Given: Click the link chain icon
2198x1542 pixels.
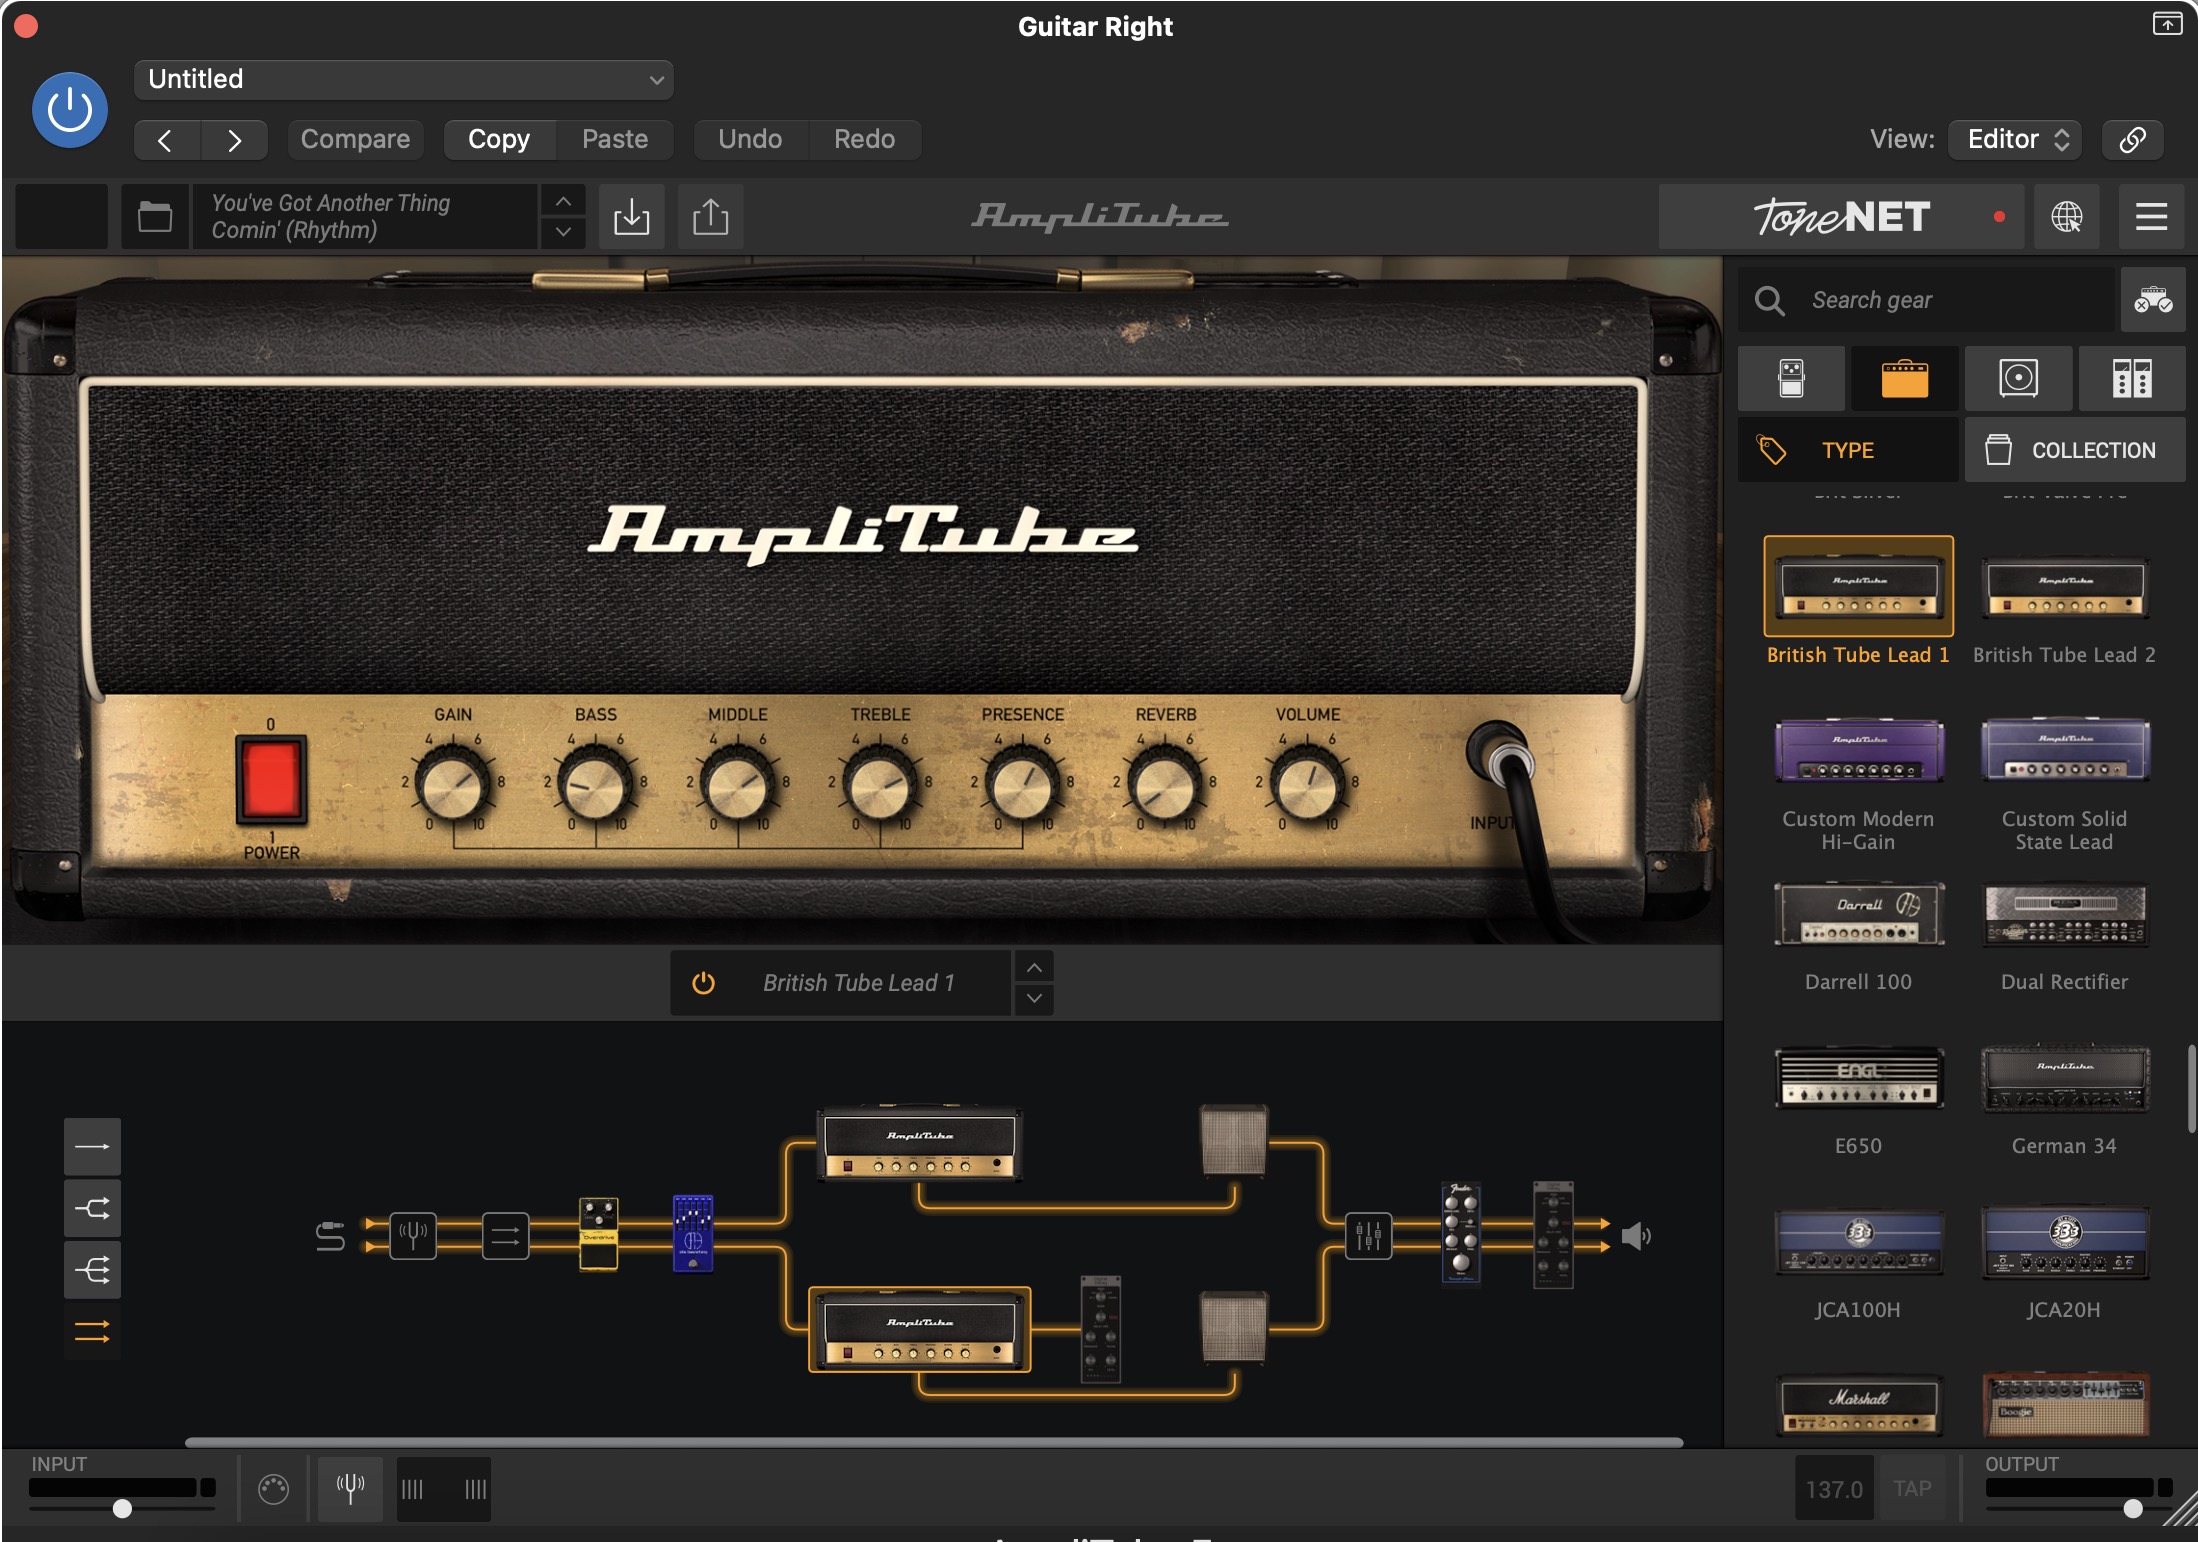Looking at the screenshot, I should [2132, 139].
